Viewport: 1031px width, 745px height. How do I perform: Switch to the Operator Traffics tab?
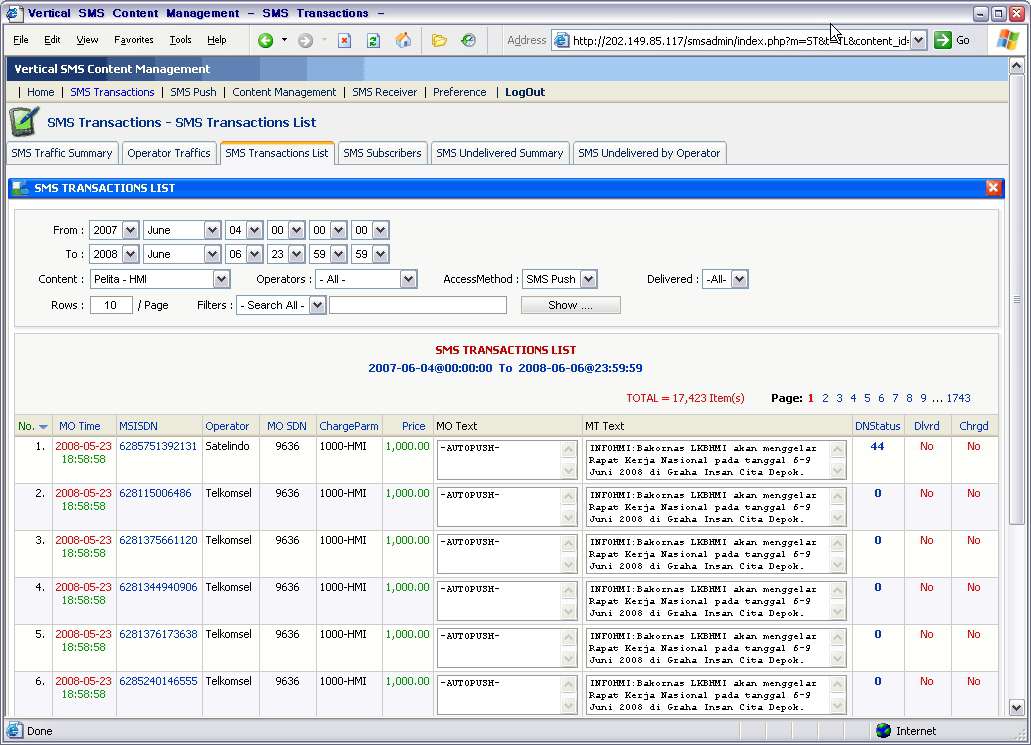click(169, 153)
